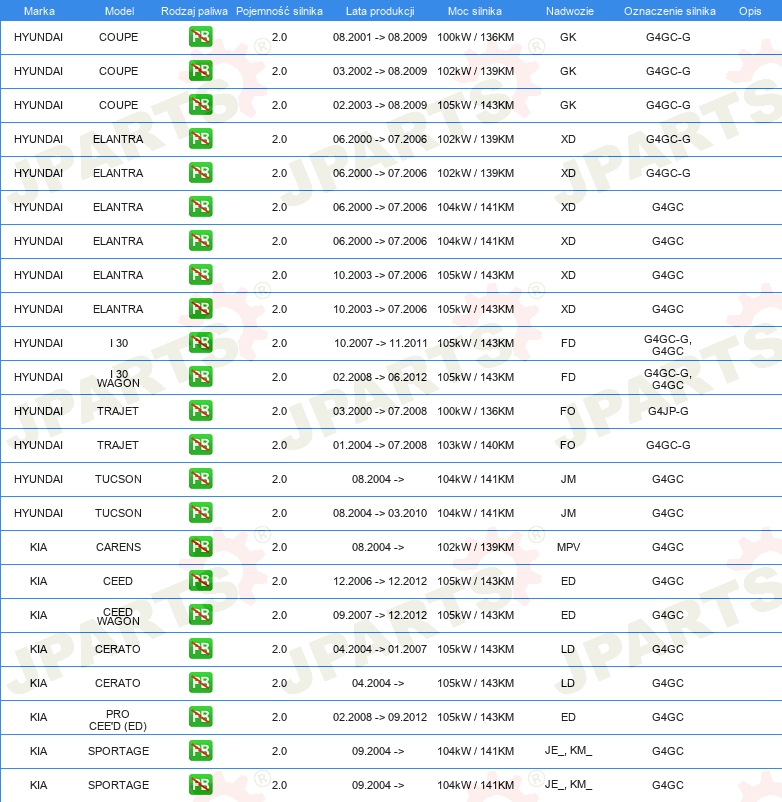The image size is (782, 802).
Task: Click the FD body cell in the I 30 WAGON row
Action: [x=568, y=377]
